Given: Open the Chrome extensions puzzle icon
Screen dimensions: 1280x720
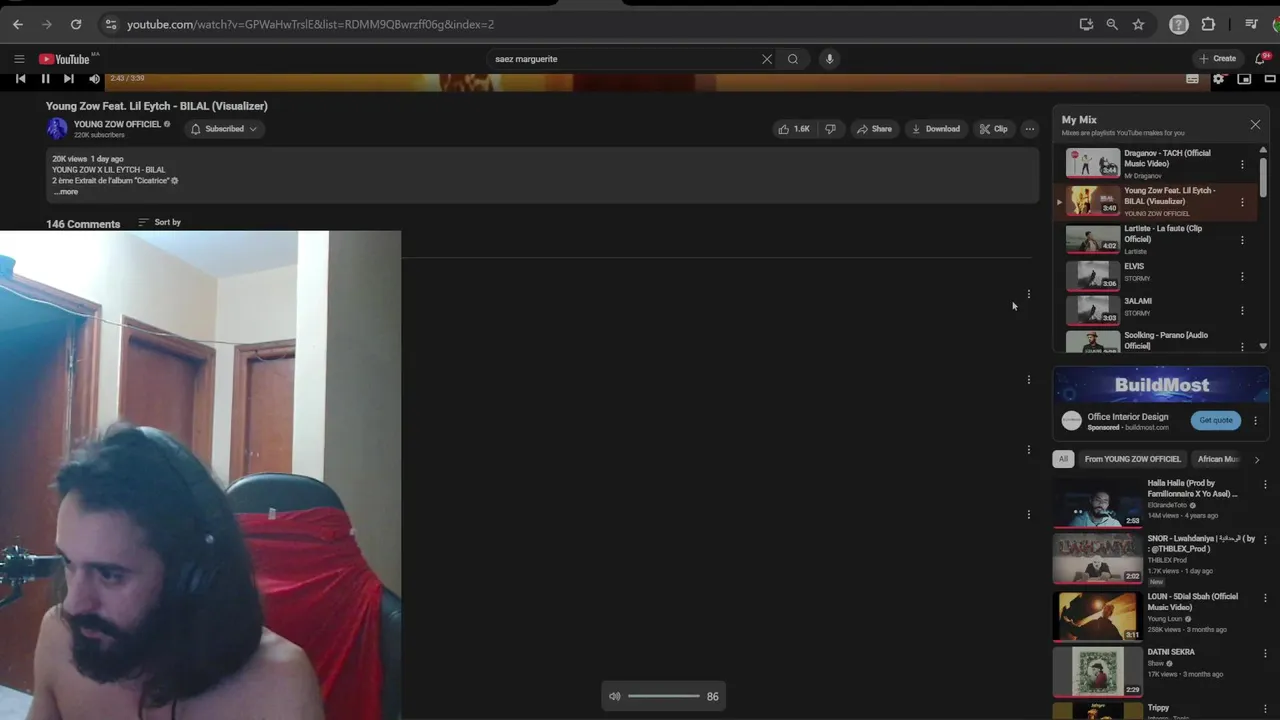Looking at the screenshot, I should pos(1208,24).
